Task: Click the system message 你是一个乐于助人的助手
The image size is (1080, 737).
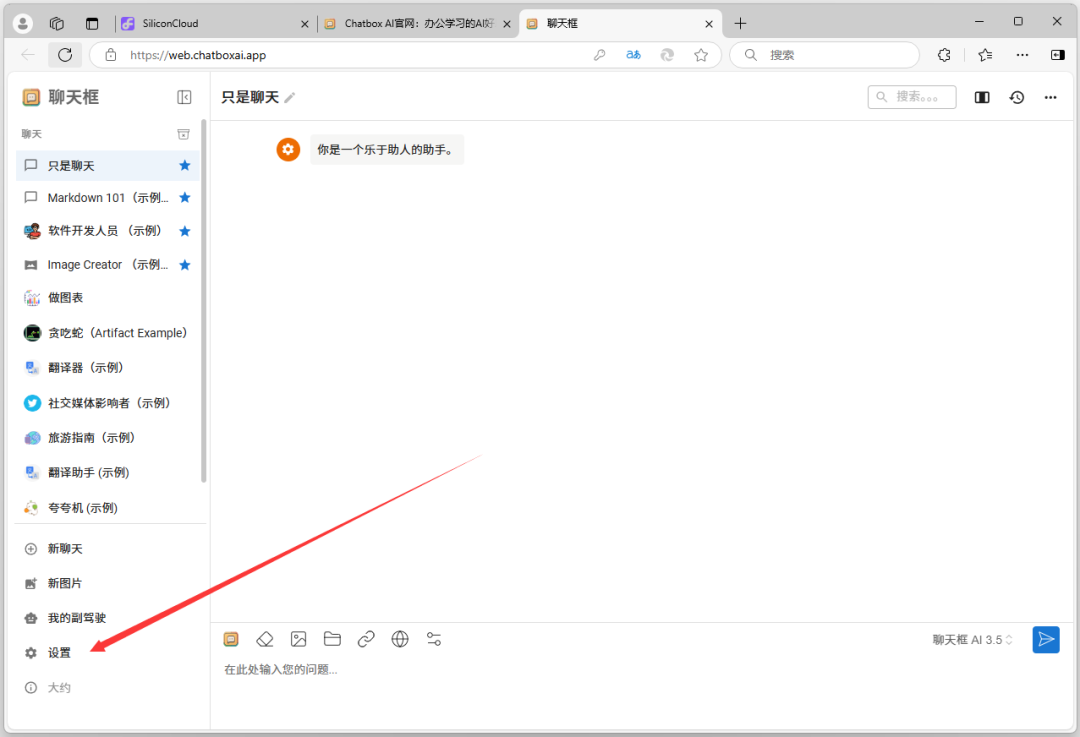Action: [386, 149]
